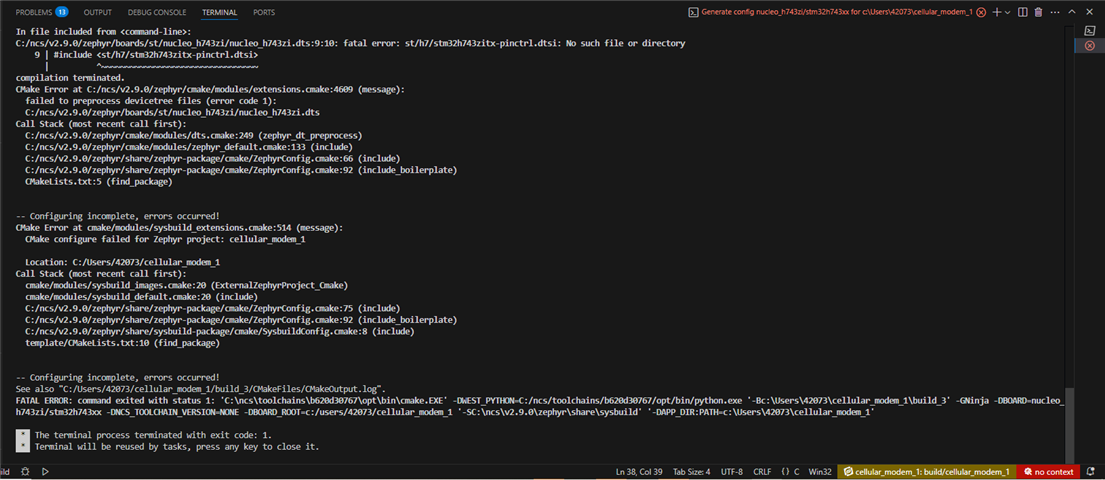Screen dimensions: 1105x480
Task: Switch to the OUTPUT tab
Action: pyautogui.click(x=97, y=13)
